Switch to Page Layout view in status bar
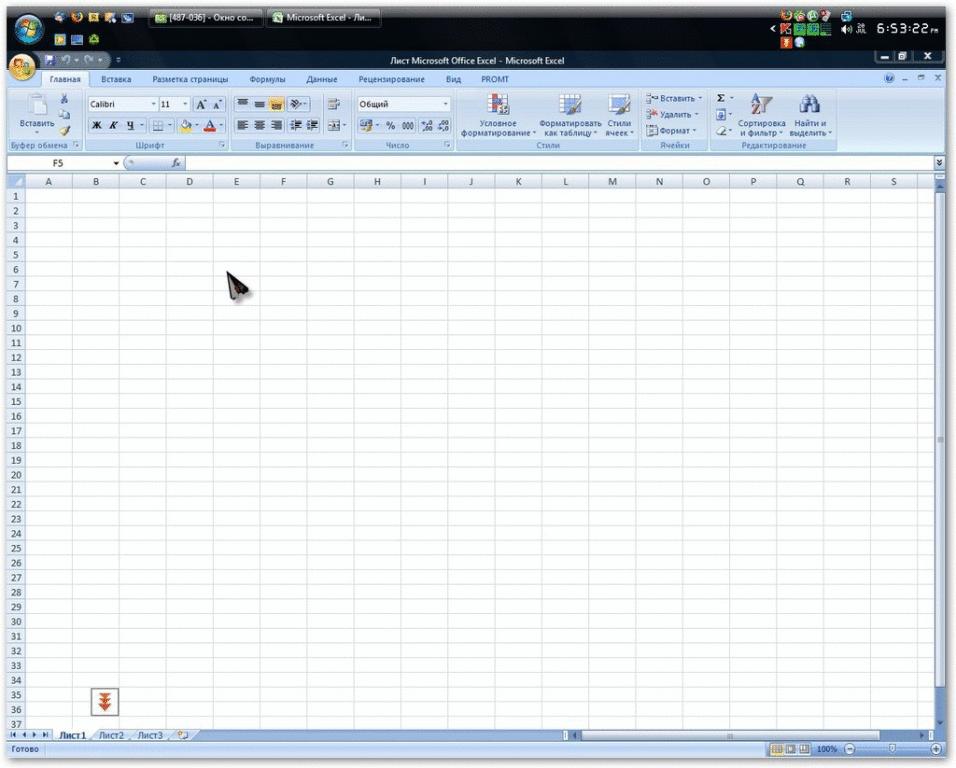 (x=791, y=749)
